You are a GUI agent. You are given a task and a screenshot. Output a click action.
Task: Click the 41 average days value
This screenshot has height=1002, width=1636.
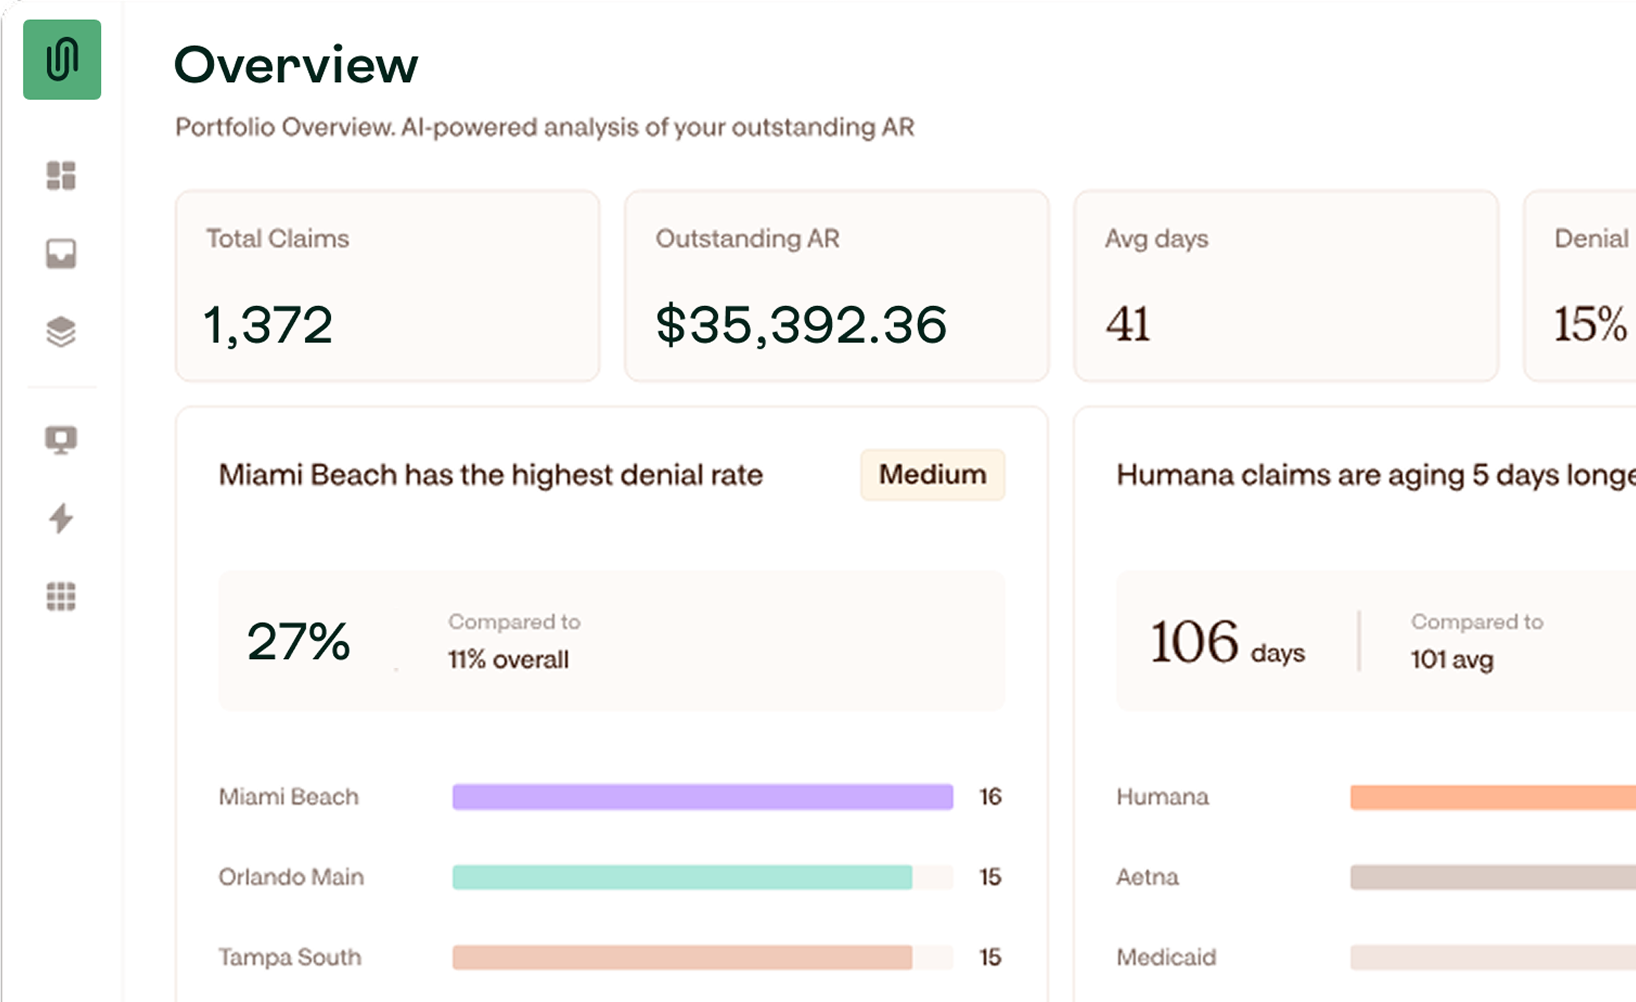pyautogui.click(x=1128, y=325)
